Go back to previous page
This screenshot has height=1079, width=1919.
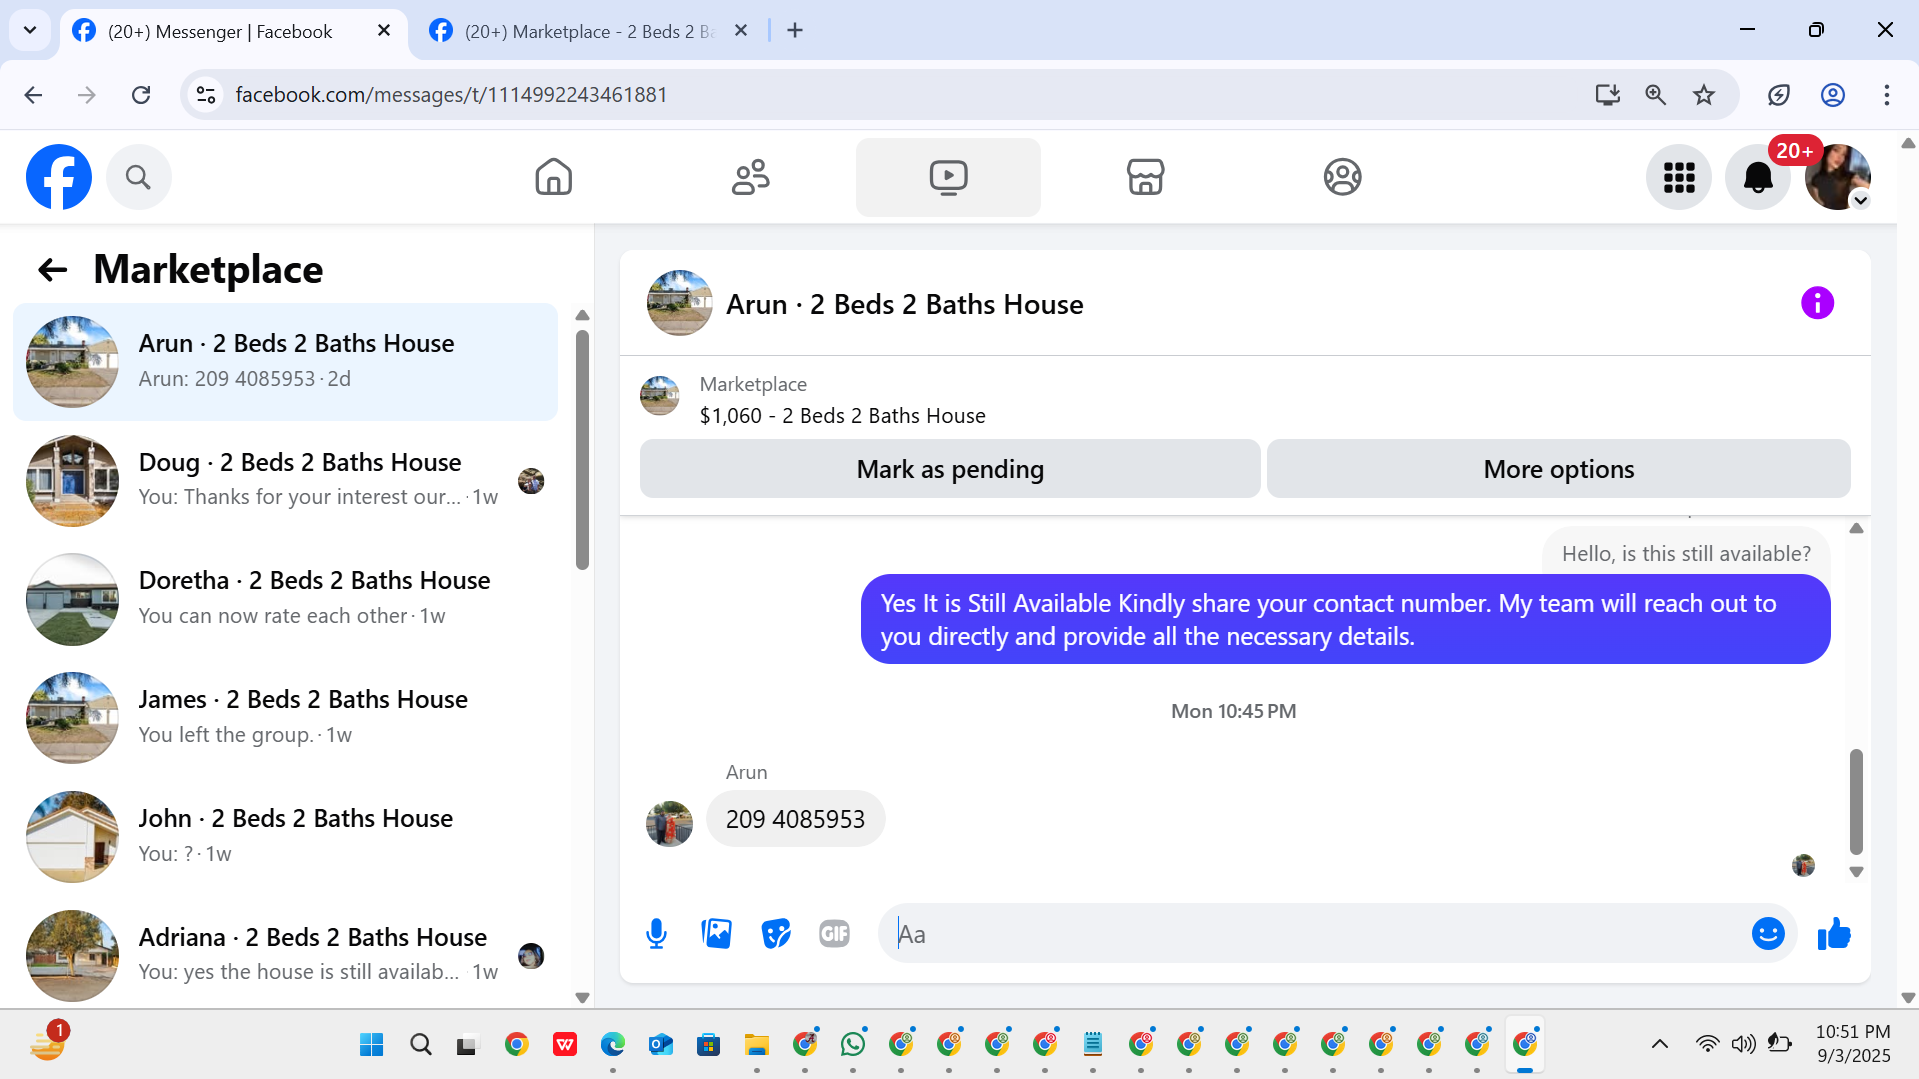[33, 95]
